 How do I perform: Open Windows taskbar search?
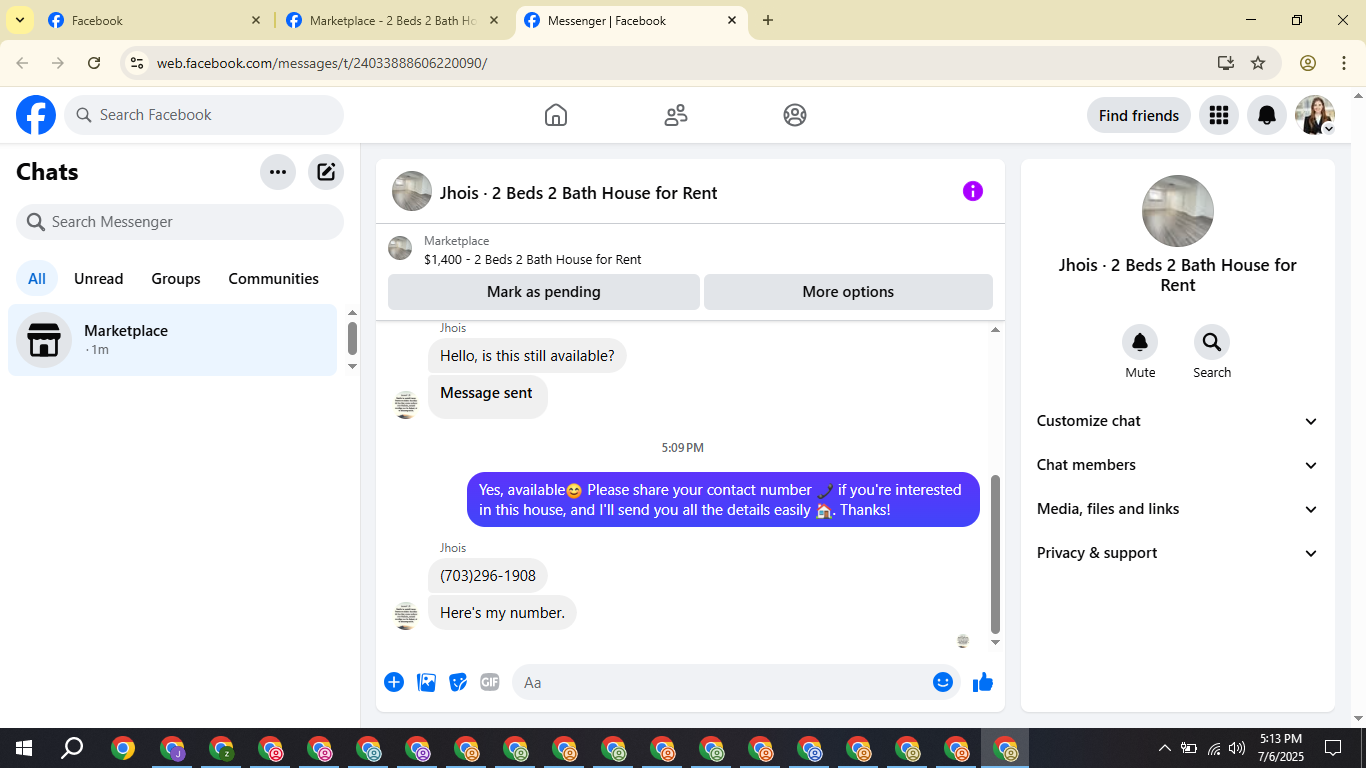72,748
